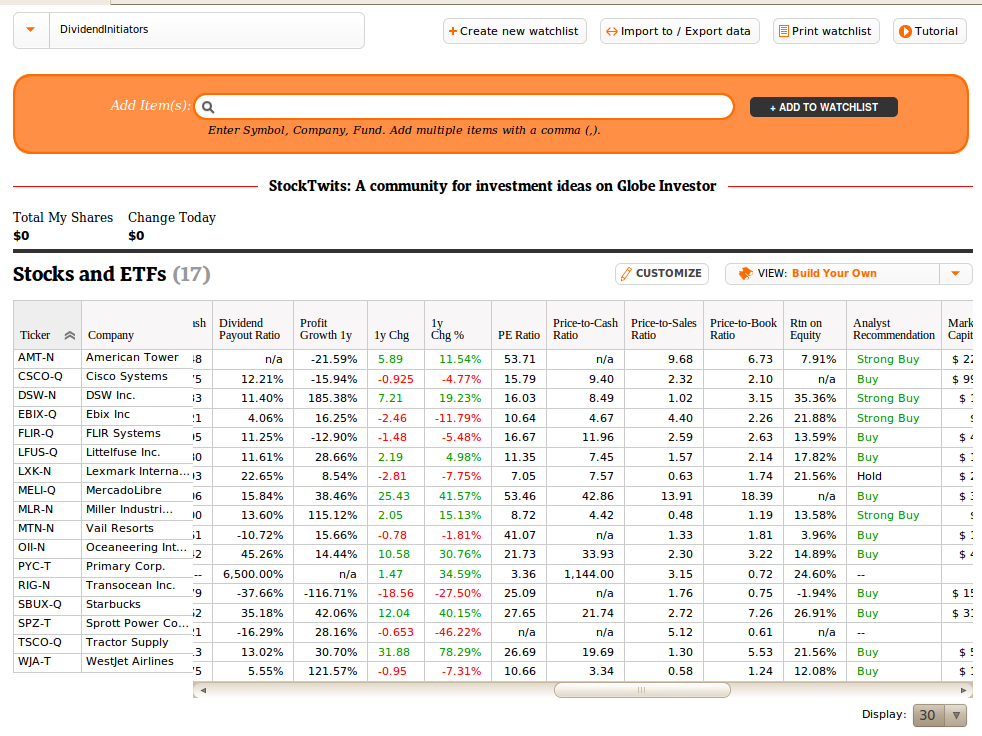
Task: Open the watchlist selector dropdown arrow
Action: pos(31,30)
